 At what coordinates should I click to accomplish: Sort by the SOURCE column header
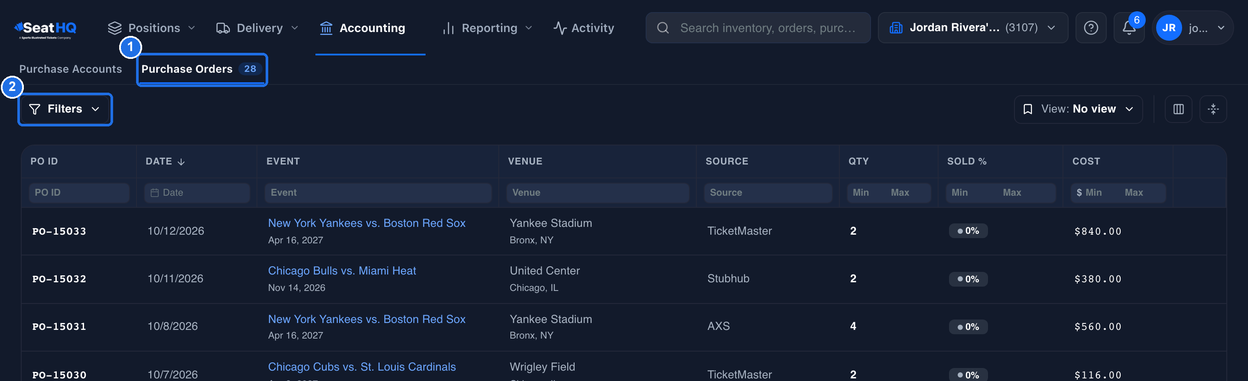point(727,161)
